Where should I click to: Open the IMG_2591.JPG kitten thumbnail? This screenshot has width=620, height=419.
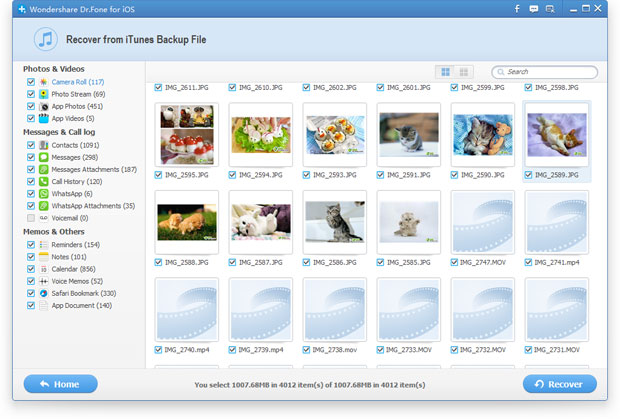(409, 134)
